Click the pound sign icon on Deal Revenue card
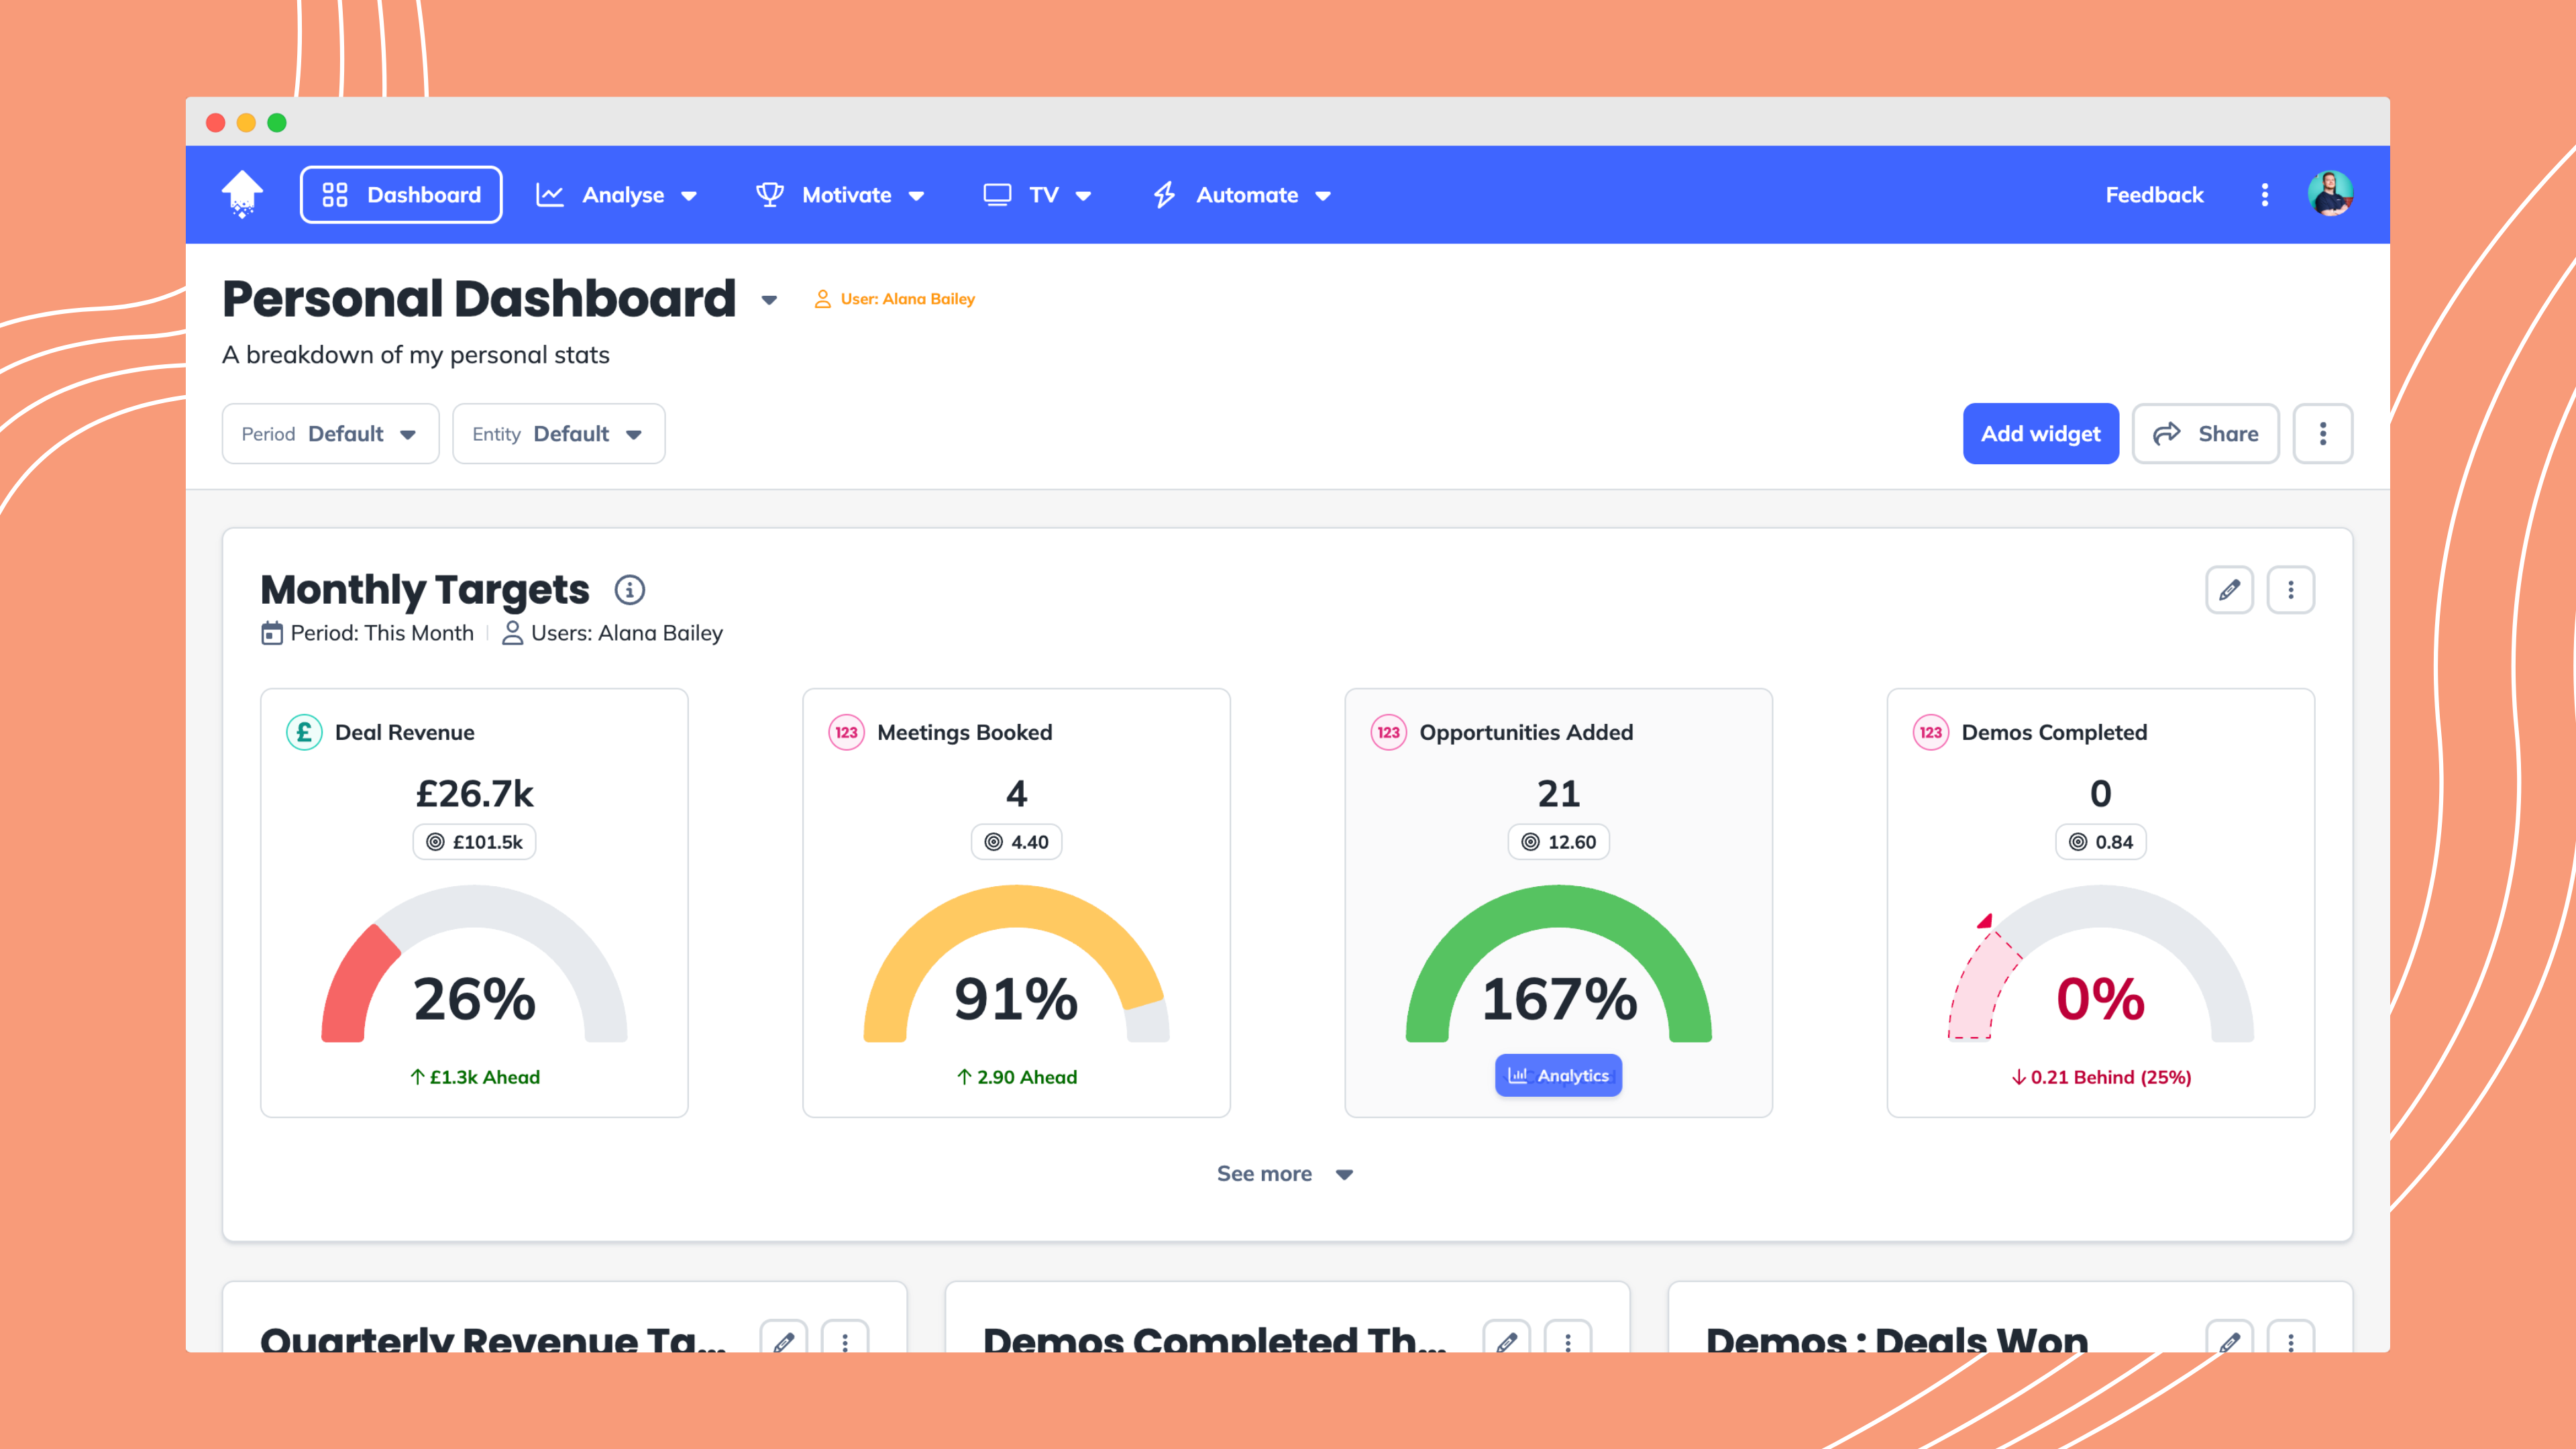2576x1449 pixels. (303, 731)
